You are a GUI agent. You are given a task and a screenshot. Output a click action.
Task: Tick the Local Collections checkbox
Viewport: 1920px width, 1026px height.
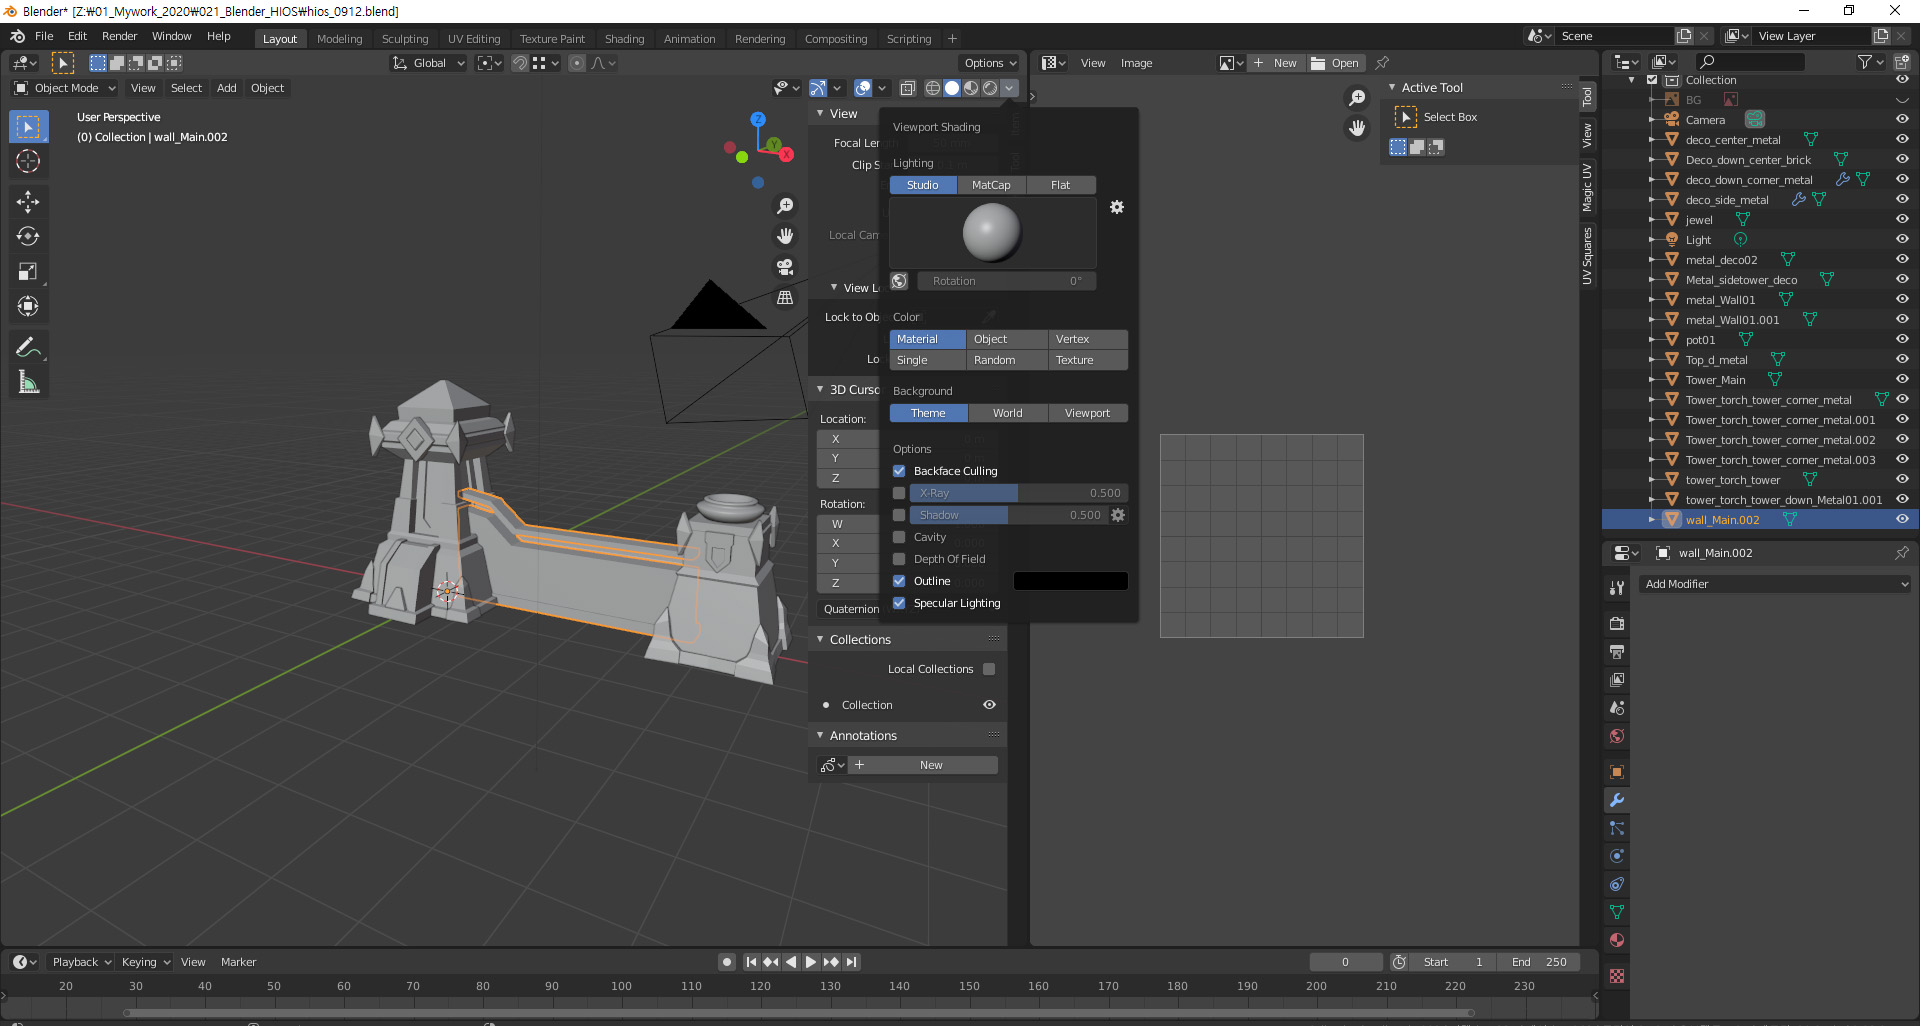pyautogui.click(x=989, y=669)
